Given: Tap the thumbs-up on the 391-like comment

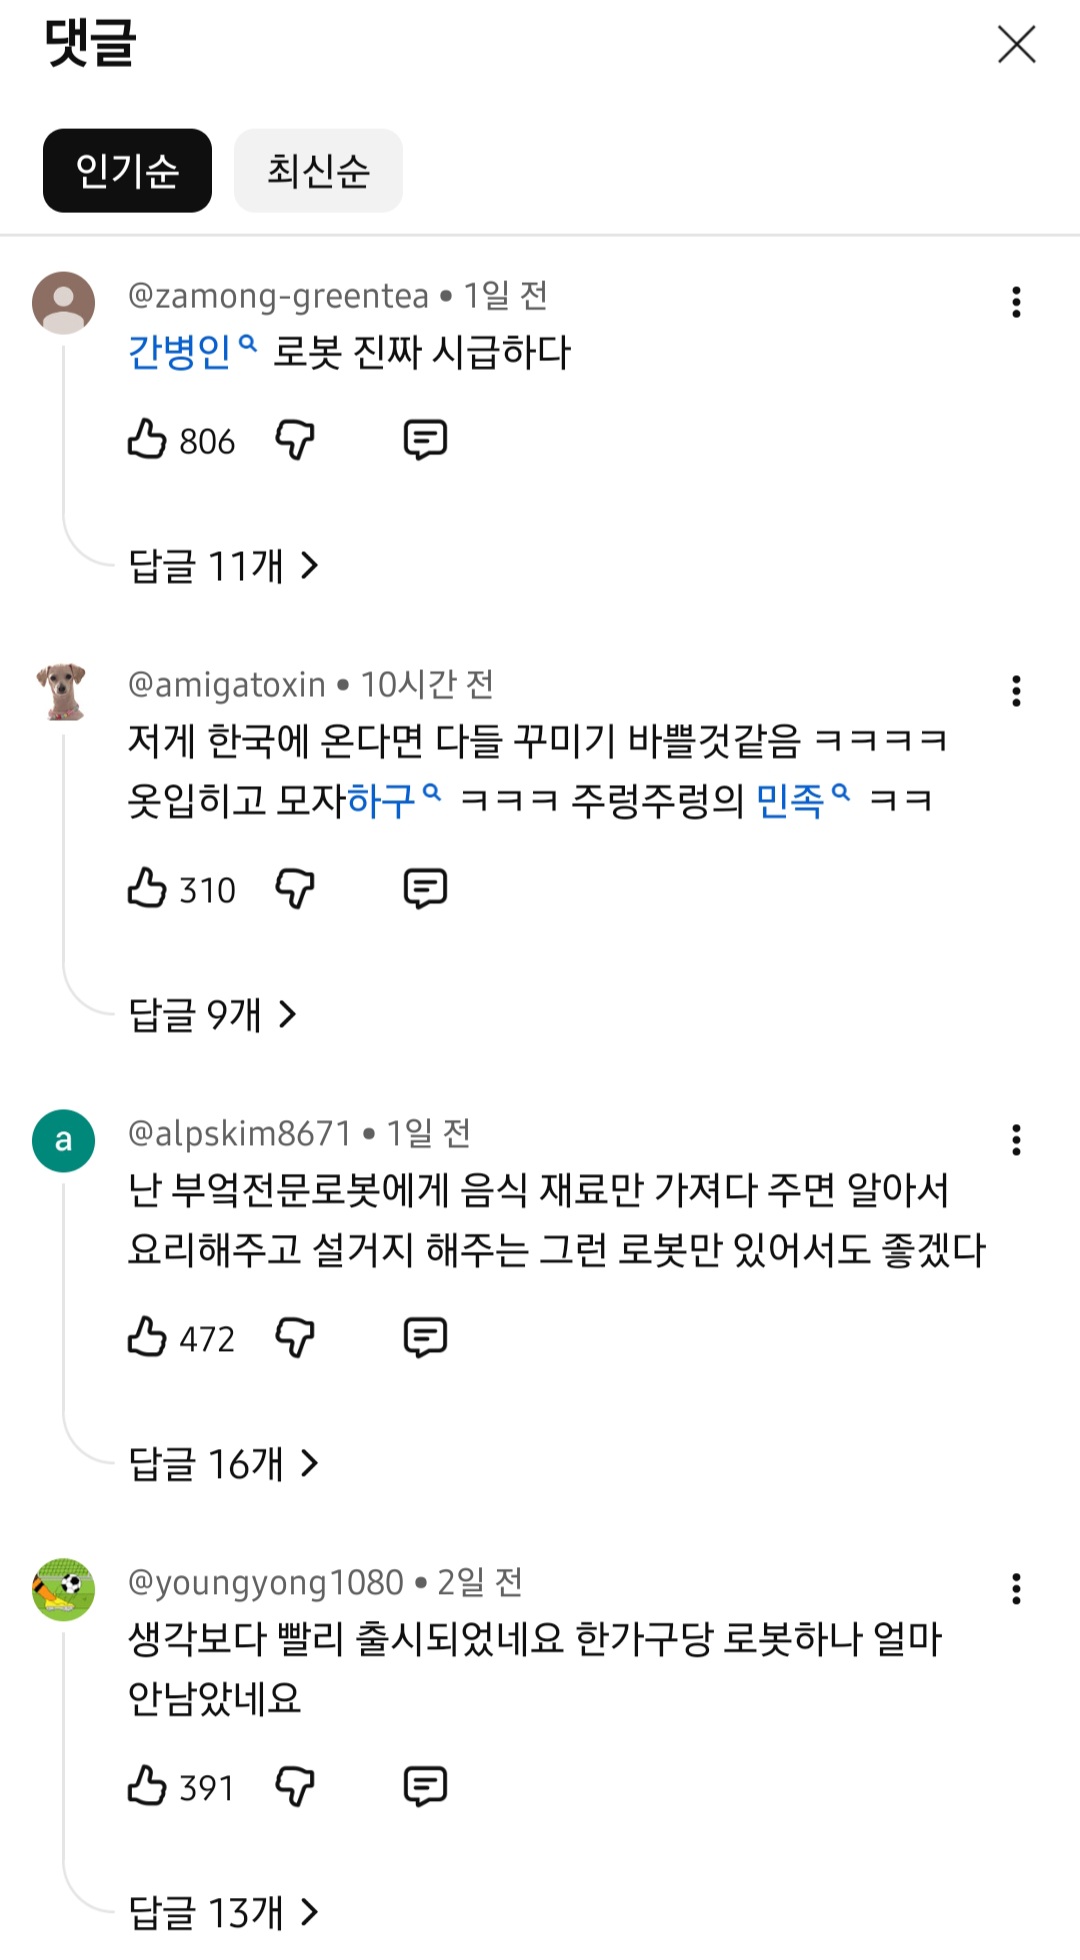Looking at the screenshot, I should (x=147, y=1786).
